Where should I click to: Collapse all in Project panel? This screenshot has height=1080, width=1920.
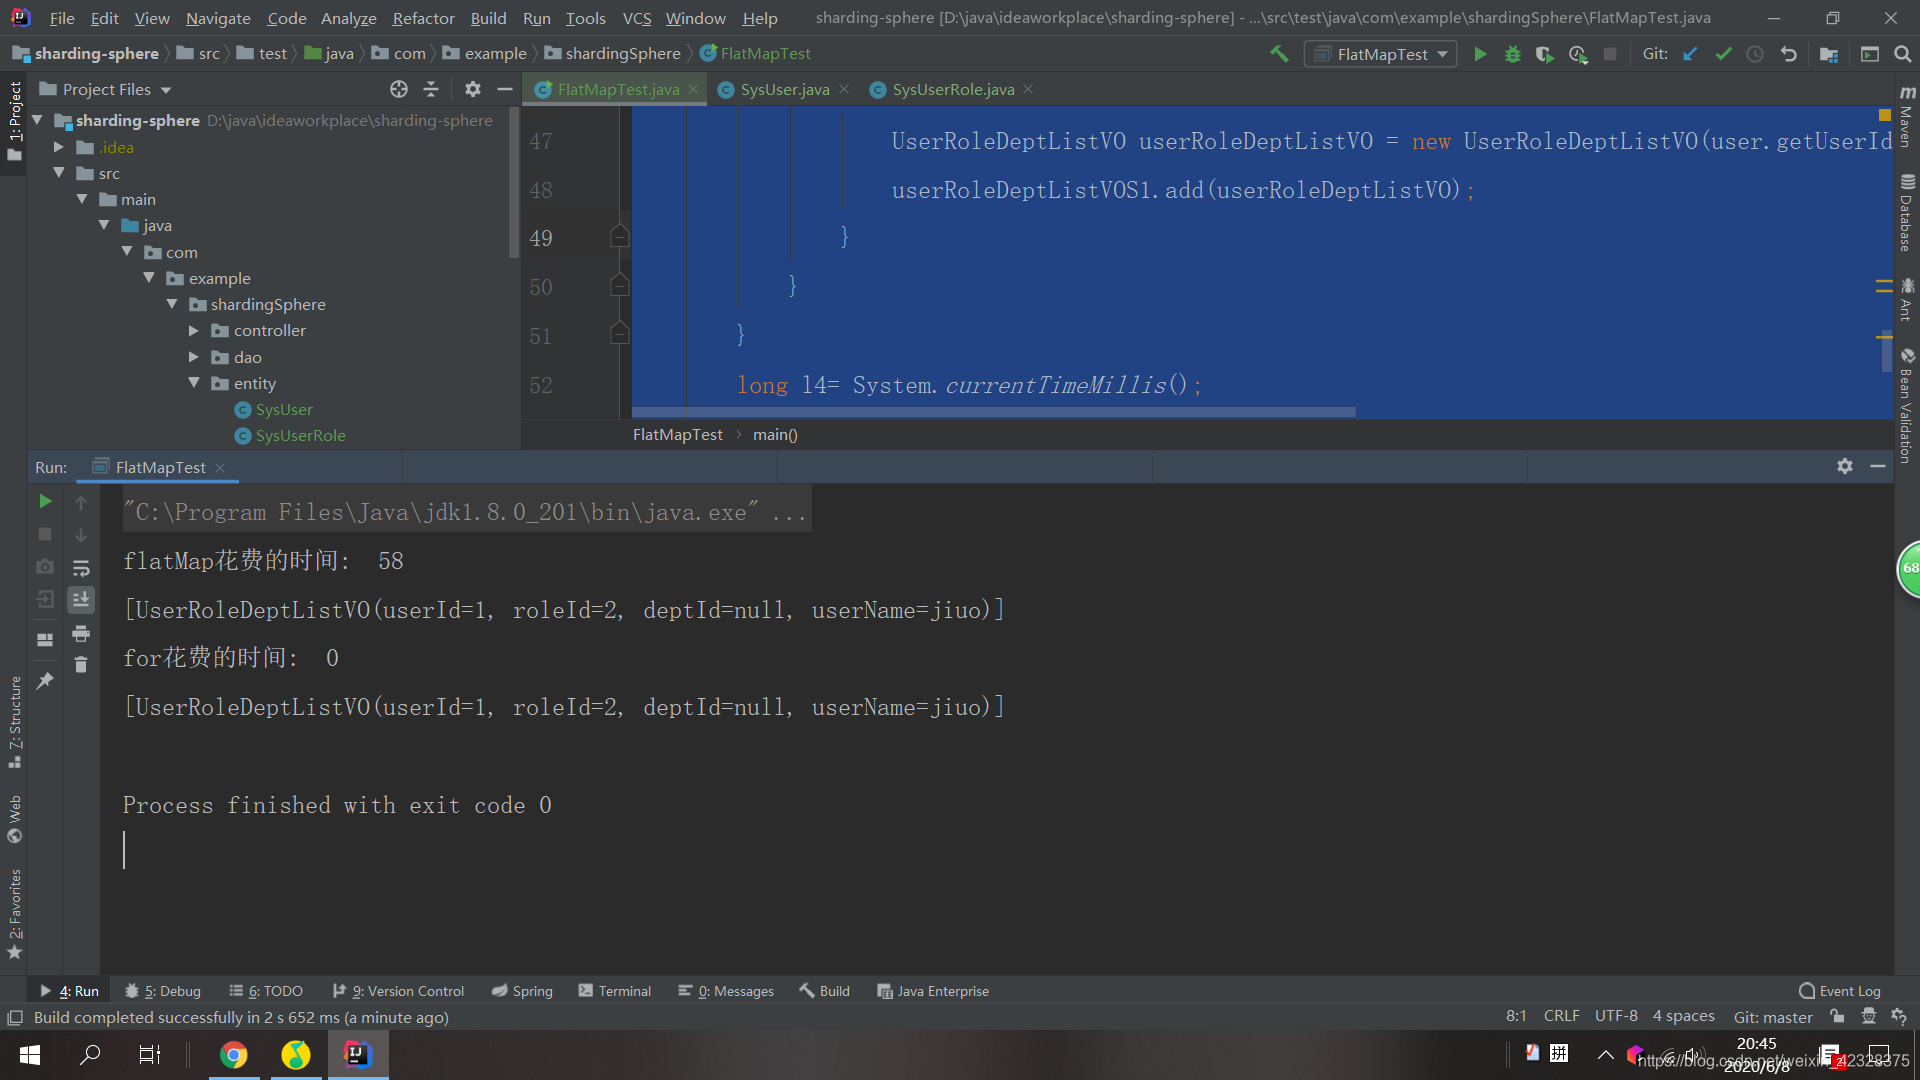pos(431,89)
